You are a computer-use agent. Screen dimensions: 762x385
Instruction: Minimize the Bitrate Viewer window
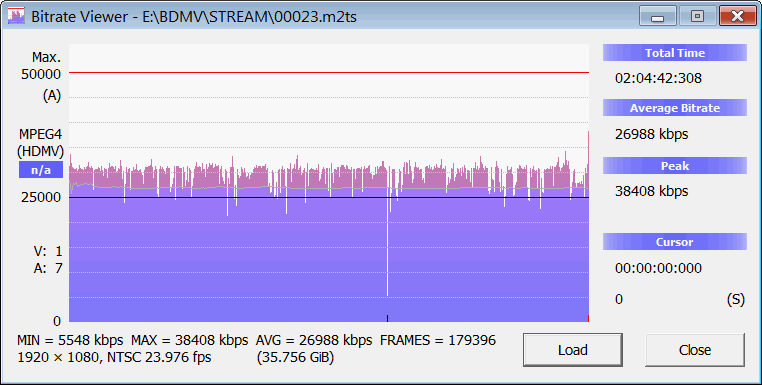658,17
